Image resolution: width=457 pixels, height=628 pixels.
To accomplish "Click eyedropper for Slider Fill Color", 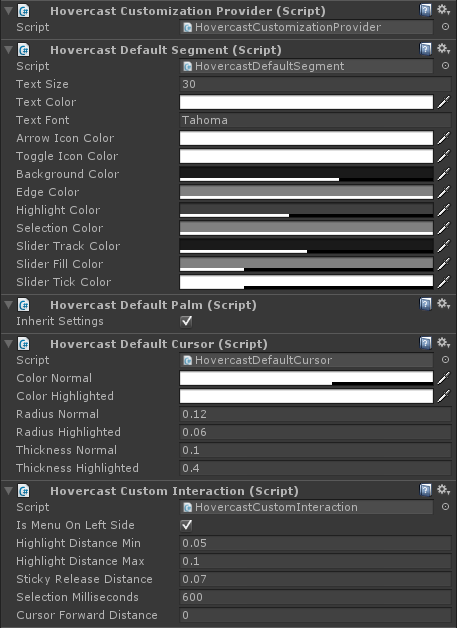I will pos(443,264).
